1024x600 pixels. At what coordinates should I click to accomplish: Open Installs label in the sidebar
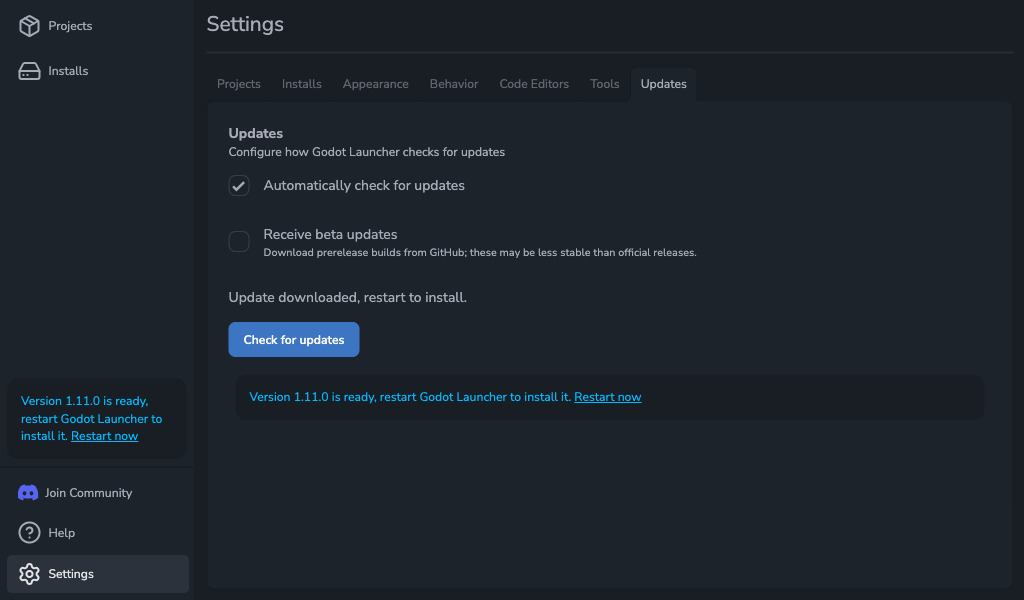[x=68, y=71]
